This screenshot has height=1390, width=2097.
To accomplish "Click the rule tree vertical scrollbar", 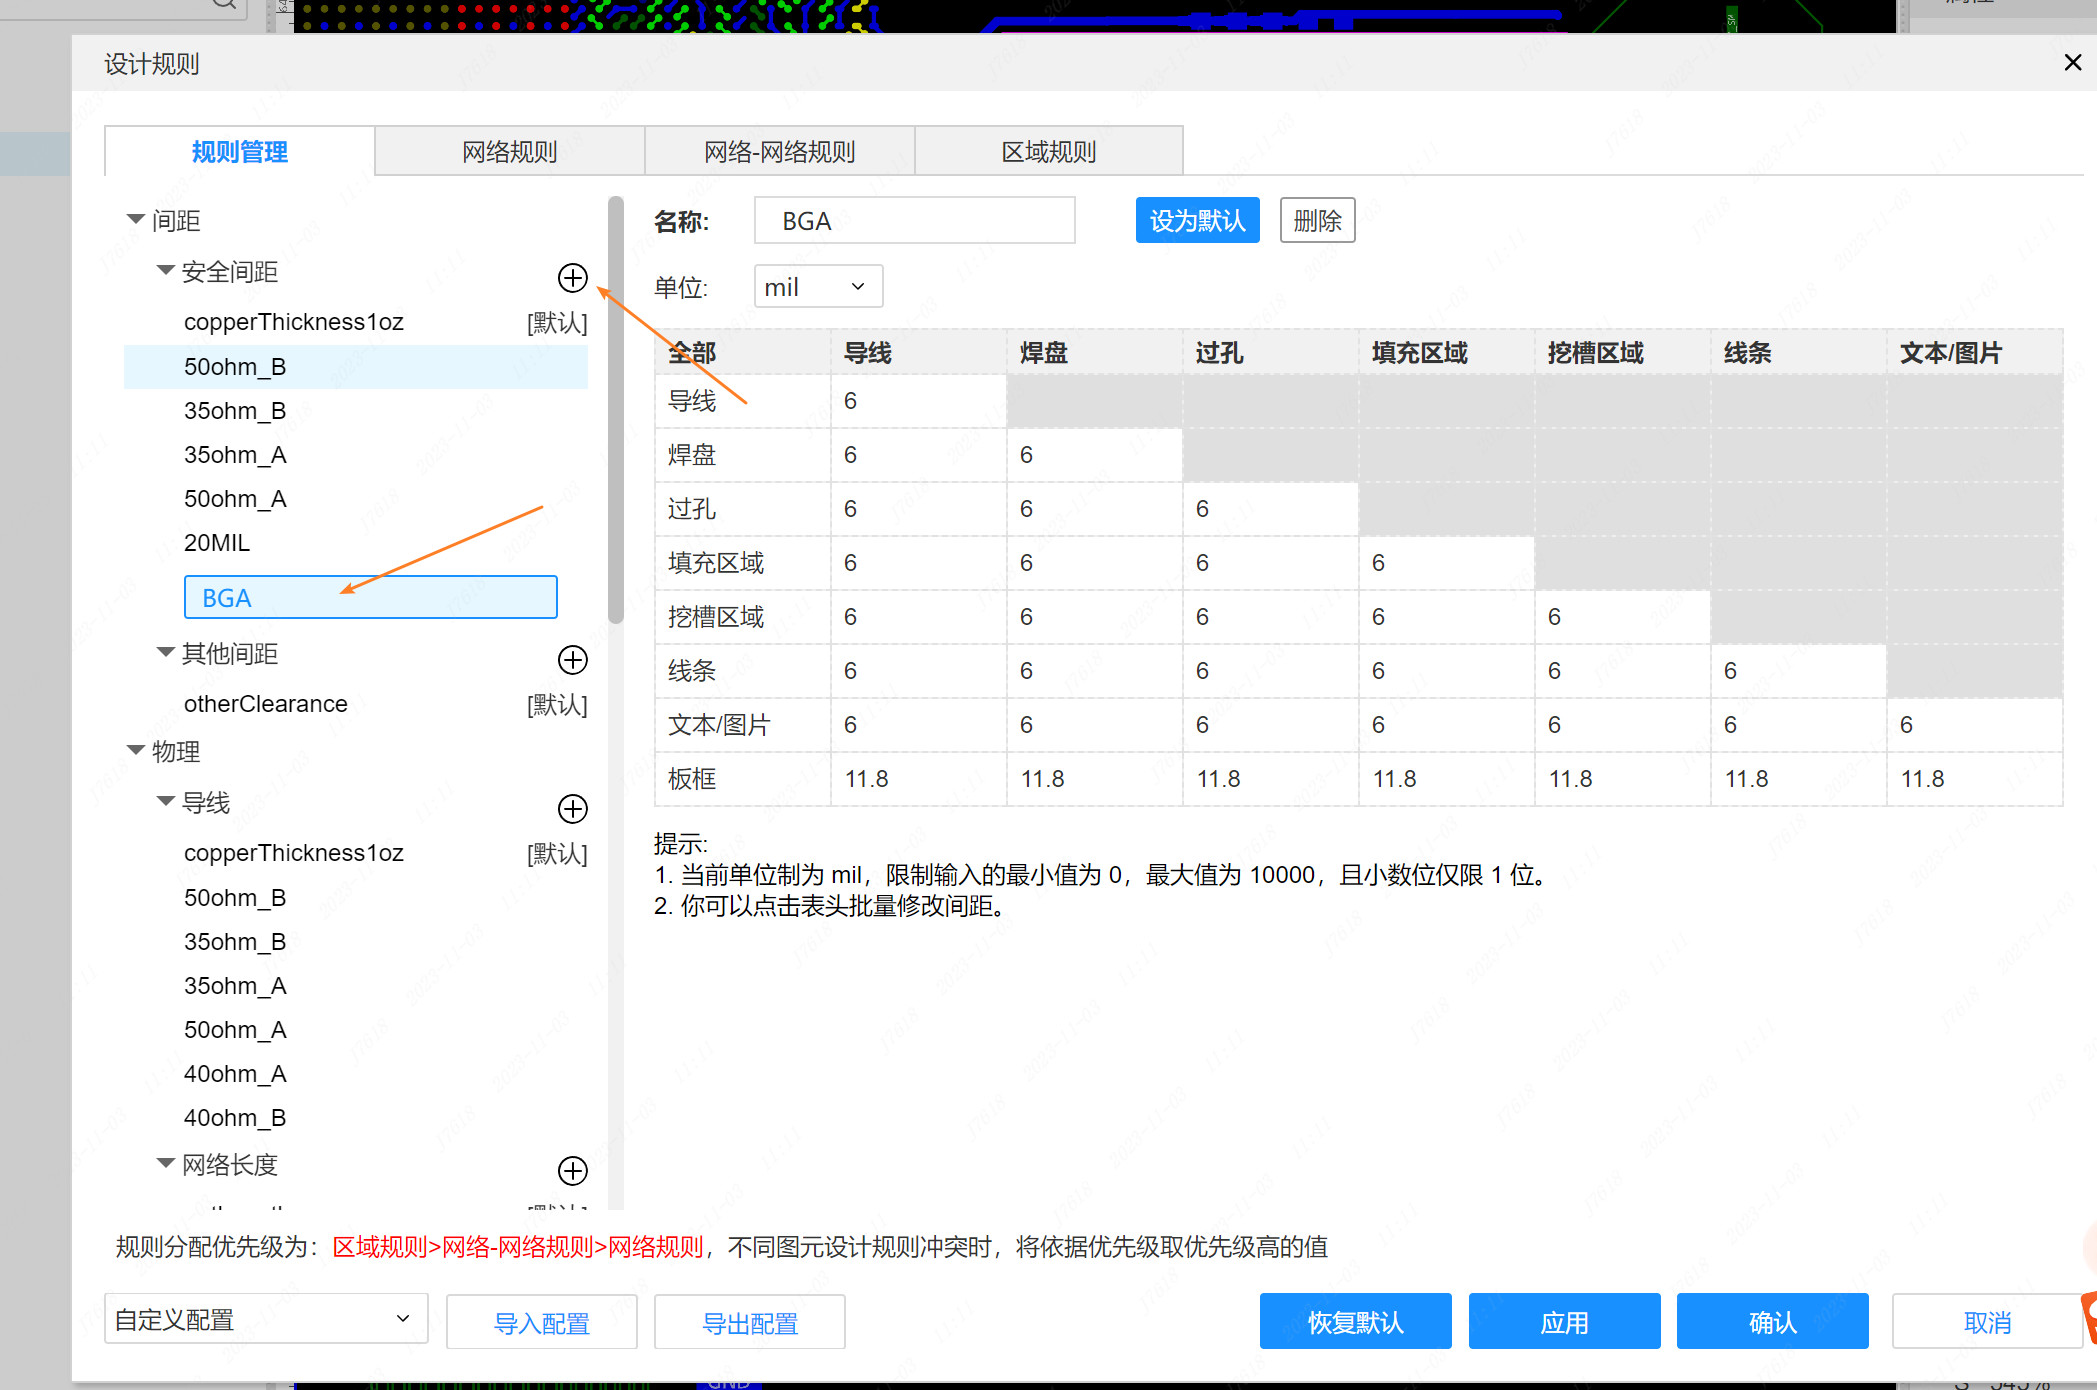I will point(615,410).
